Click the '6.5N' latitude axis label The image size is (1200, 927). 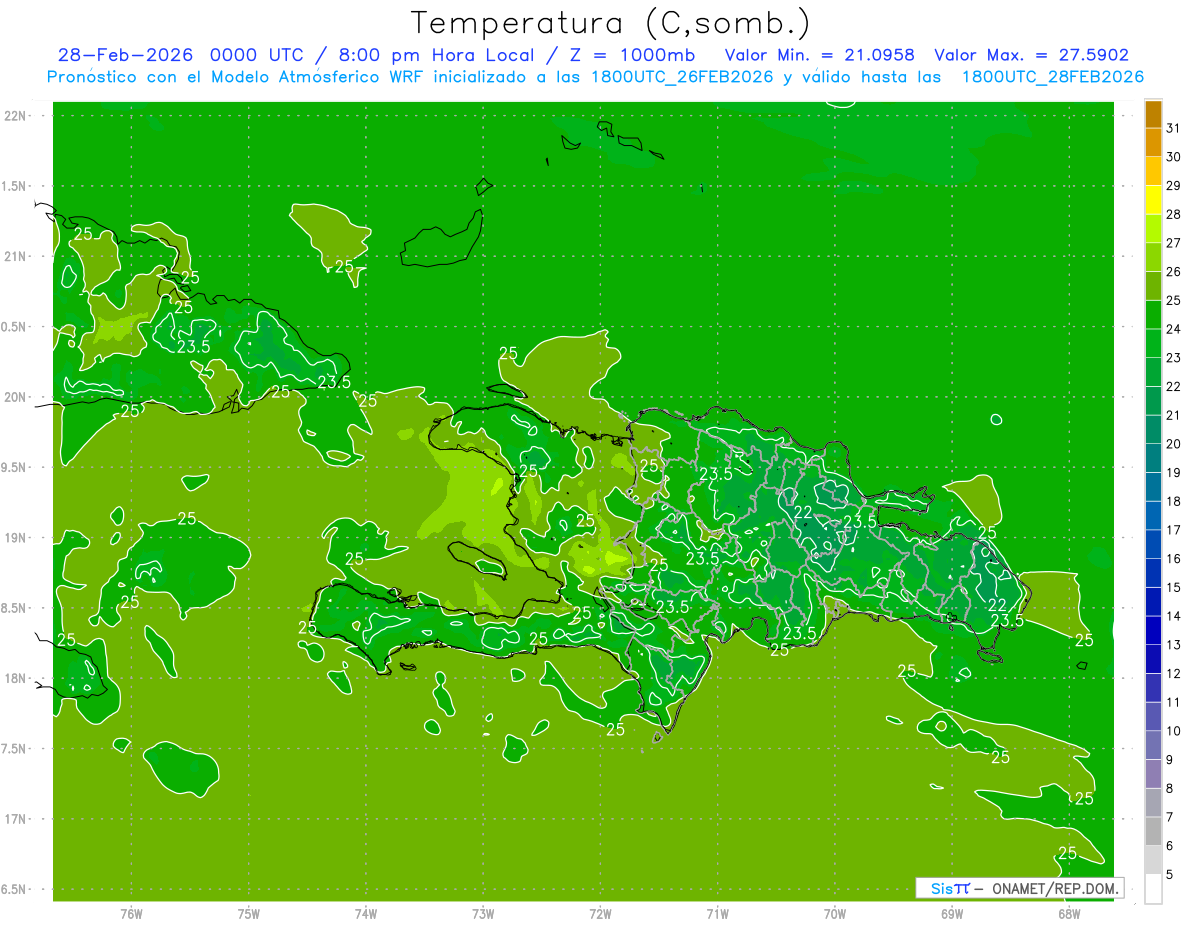[x=15, y=889]
